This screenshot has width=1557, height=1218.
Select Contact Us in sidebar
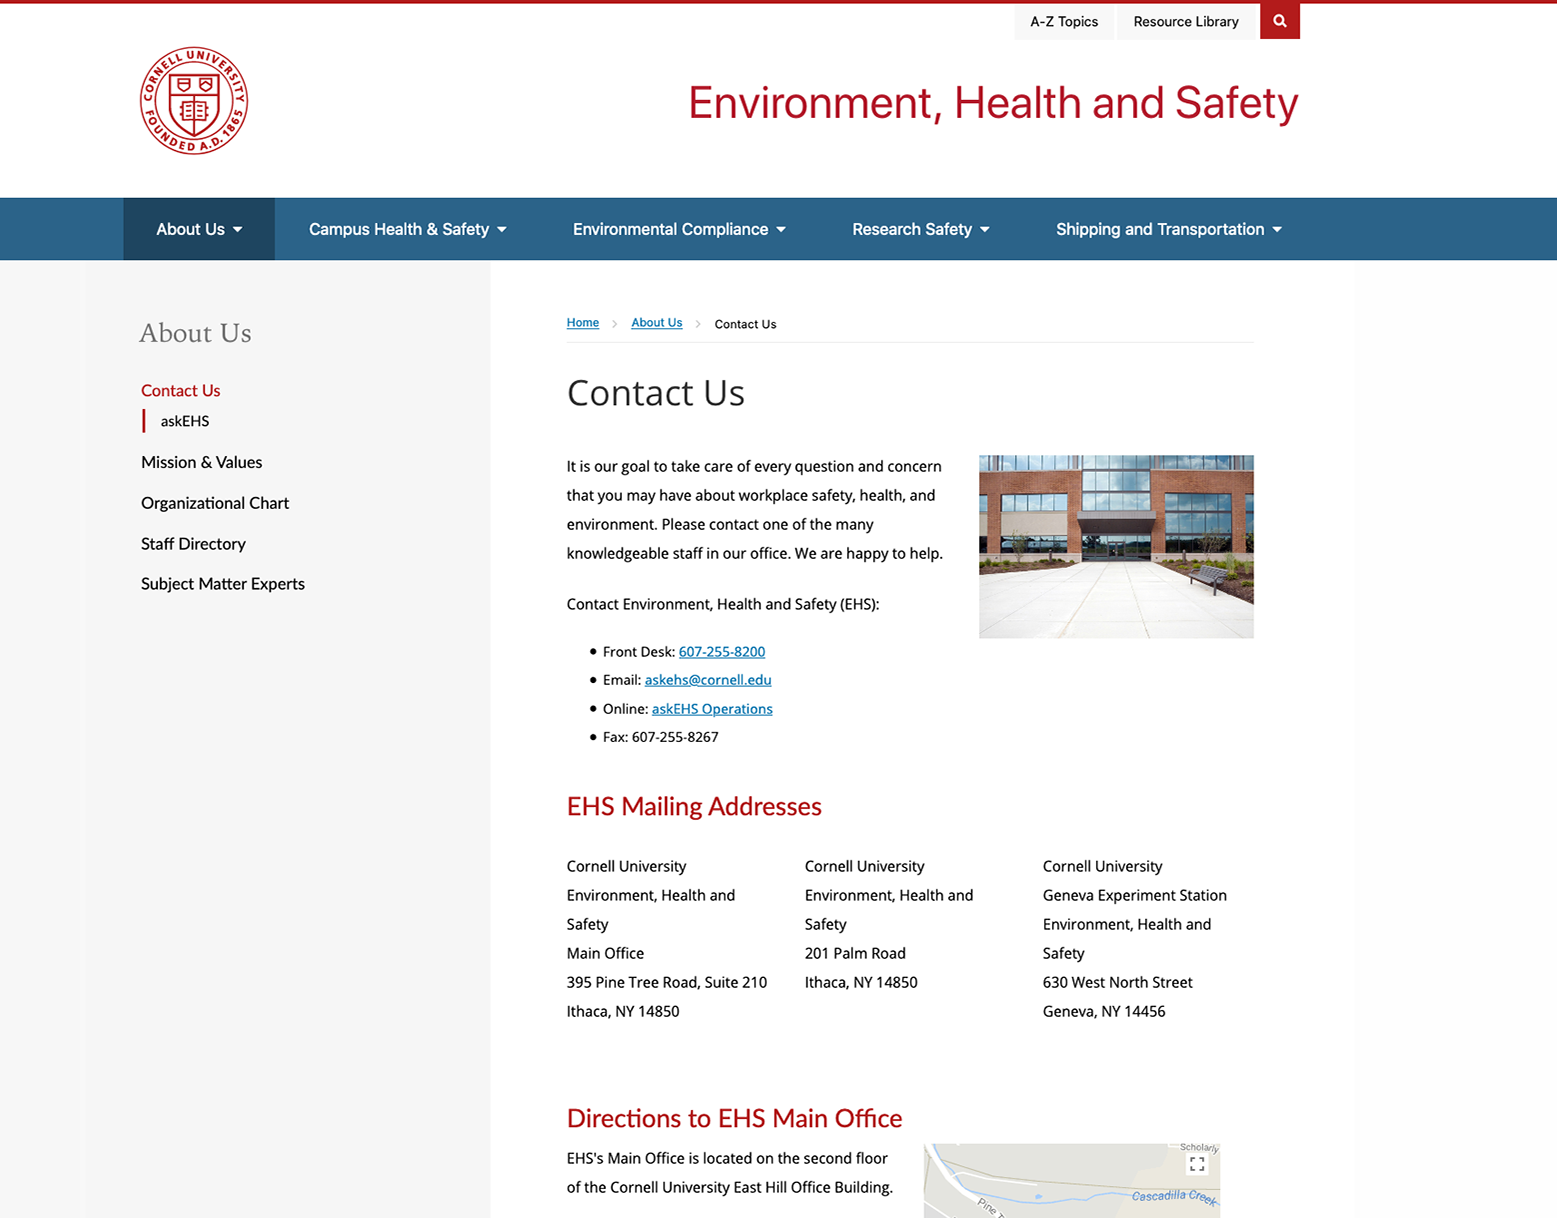pyautogui.click(x=181, y=390)
